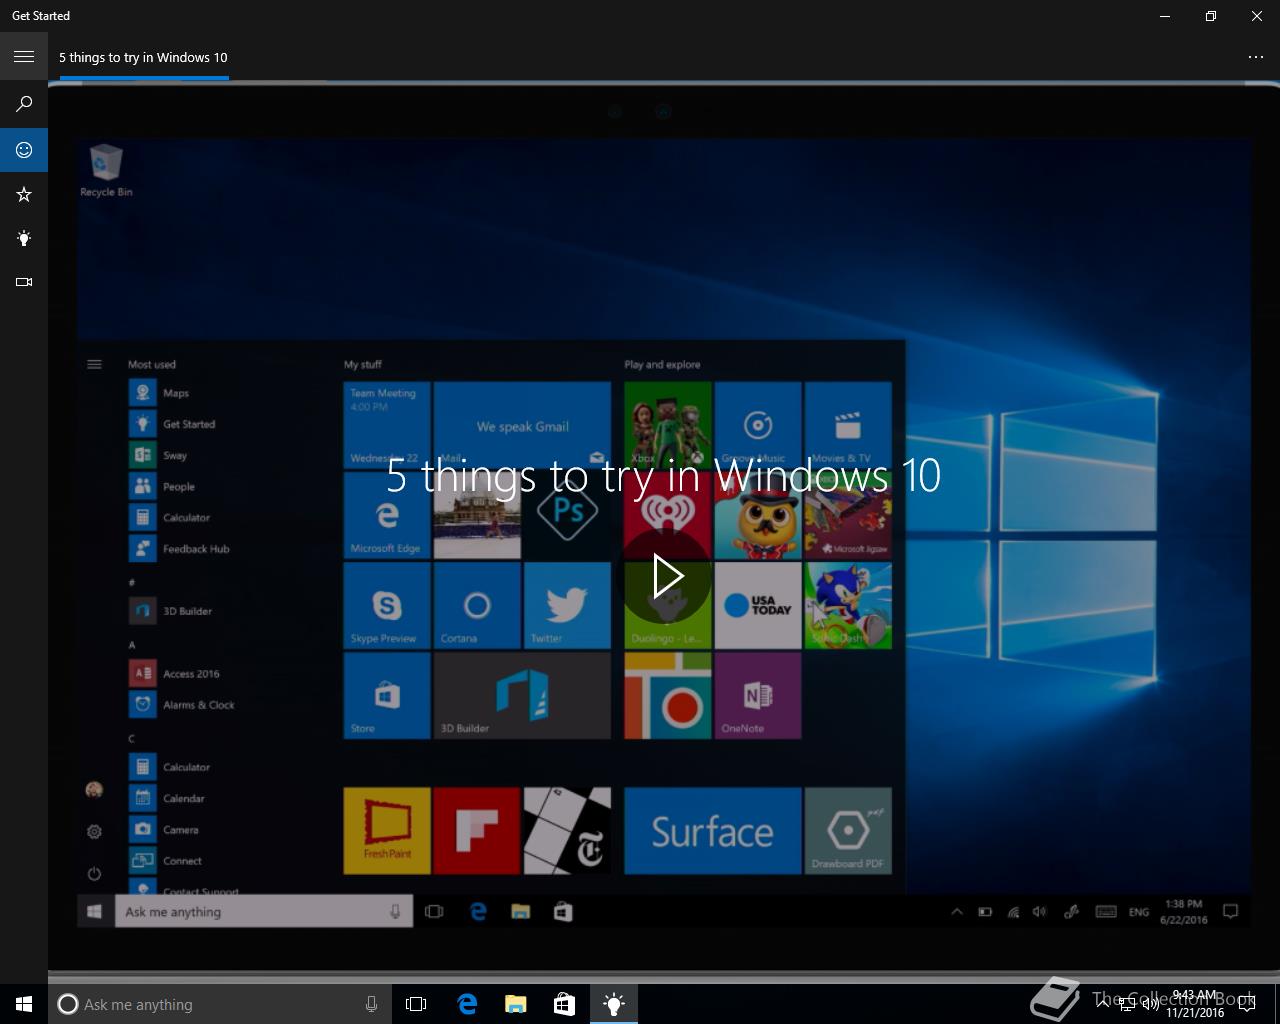Image resolution: width=1280 pixels, height=1024 pixels.
Task: Click the Get Started lightbulb taskbar icon
Action: coord(614,1004)
